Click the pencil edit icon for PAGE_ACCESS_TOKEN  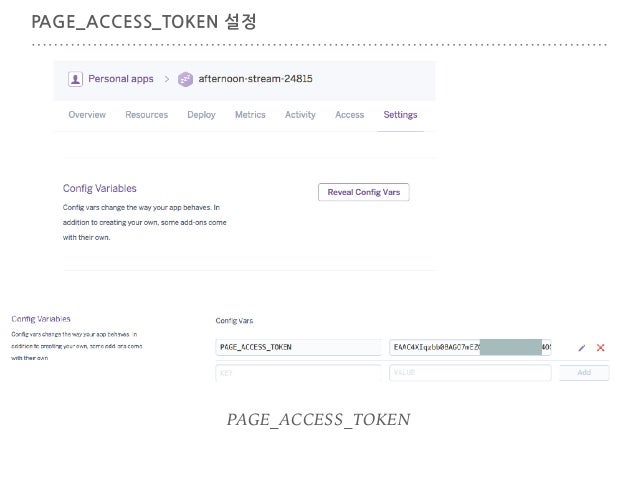pos(581,348)
